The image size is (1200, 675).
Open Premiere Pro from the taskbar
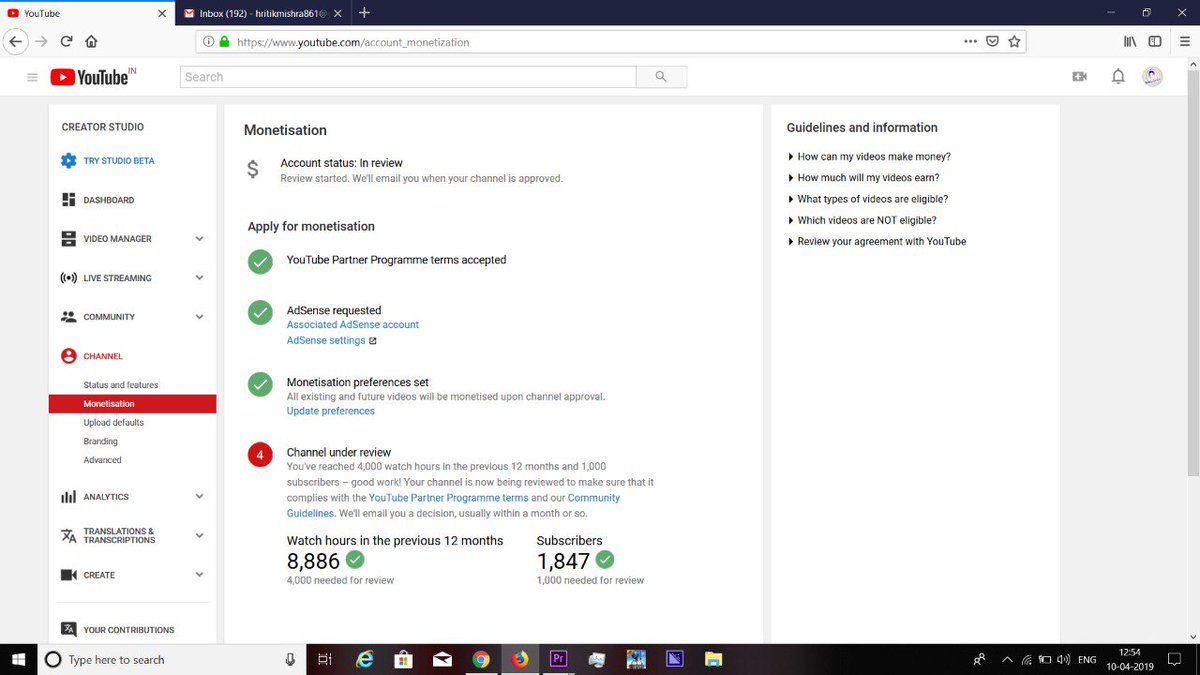[x=558, y=659]
